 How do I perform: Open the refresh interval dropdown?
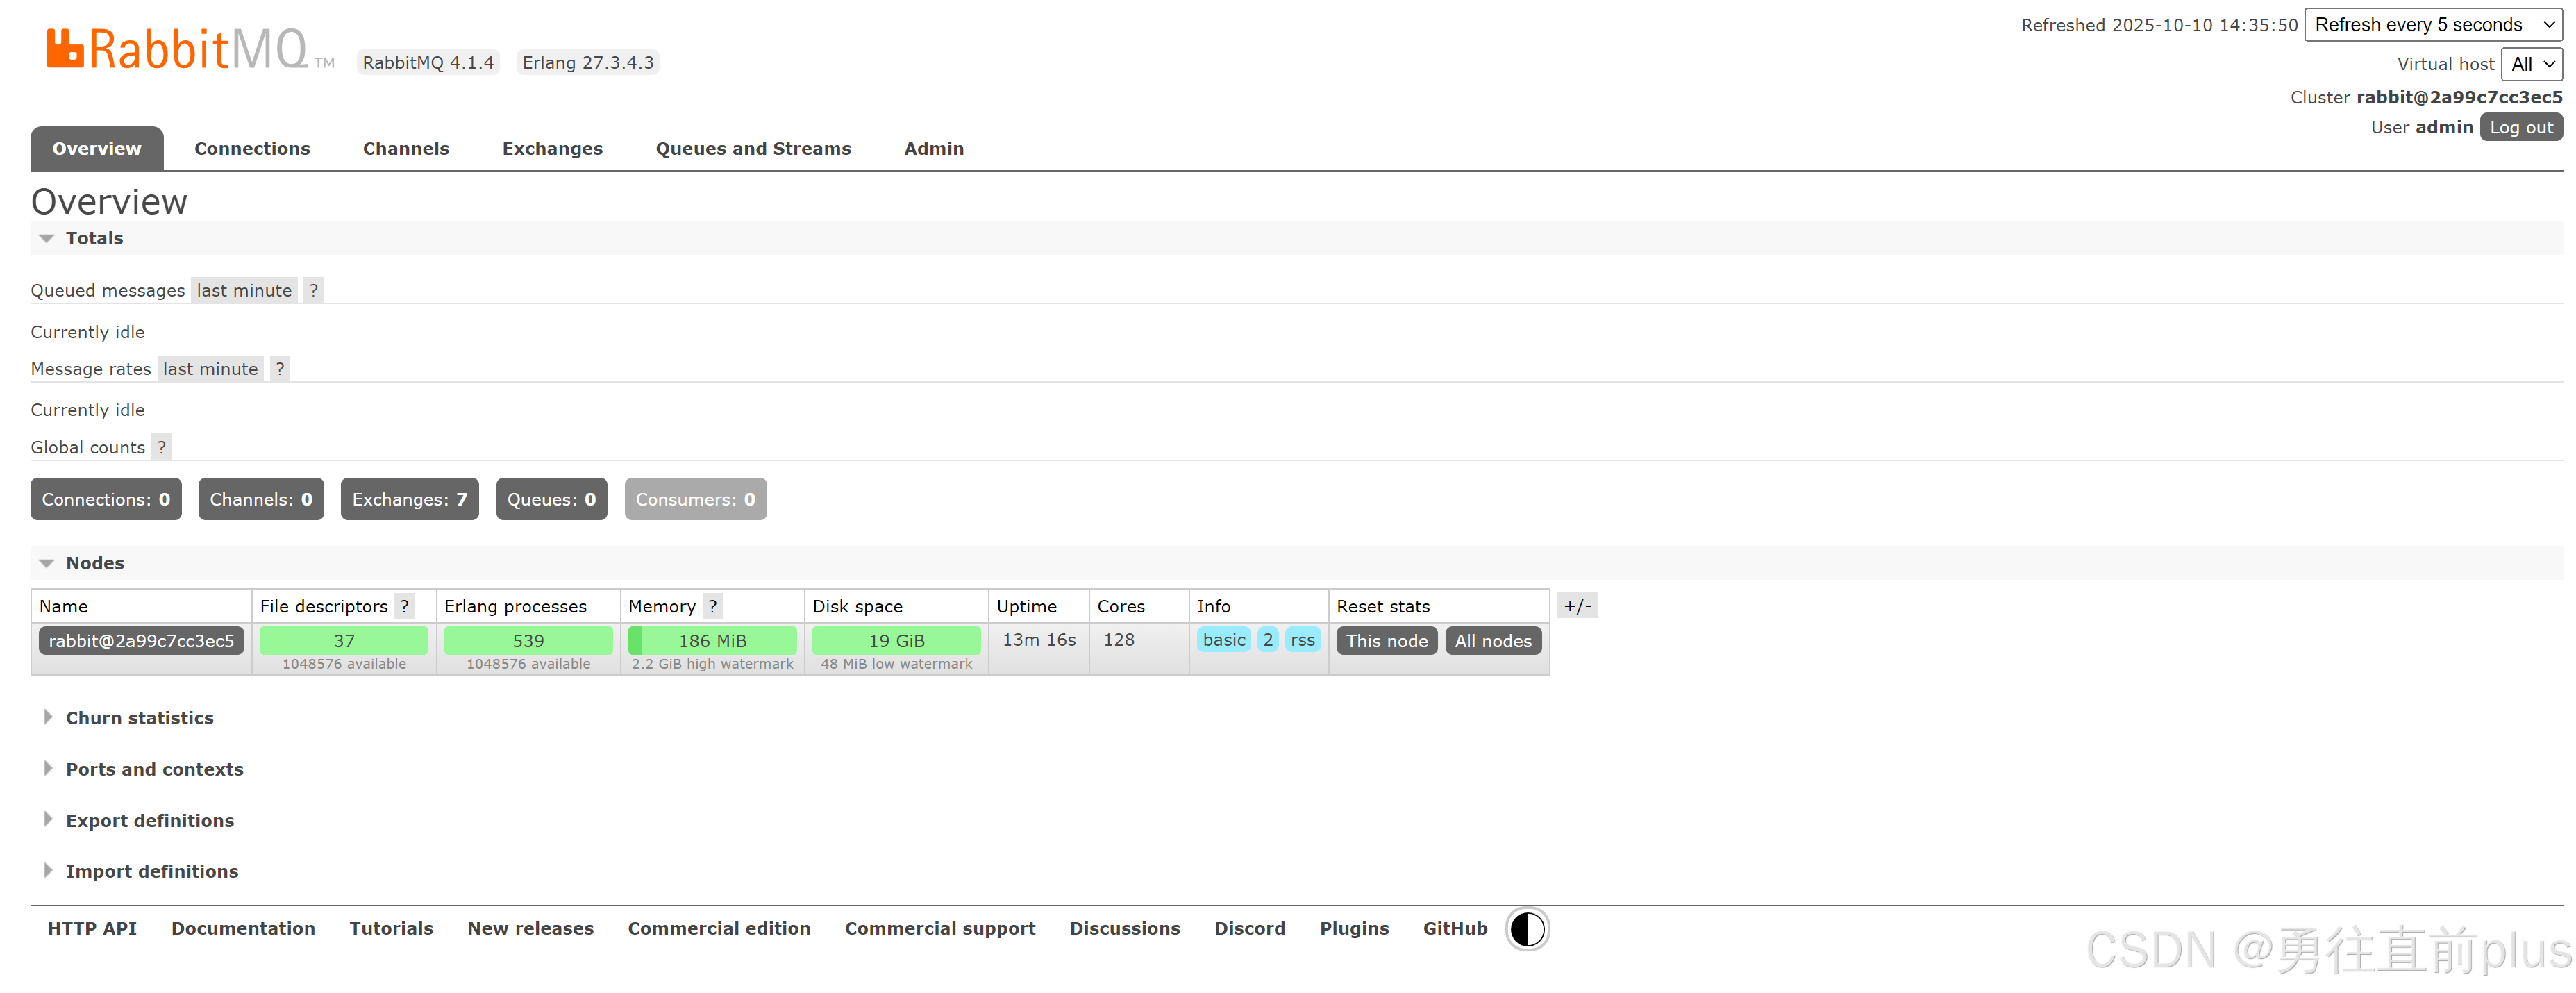coord(2432,25)
